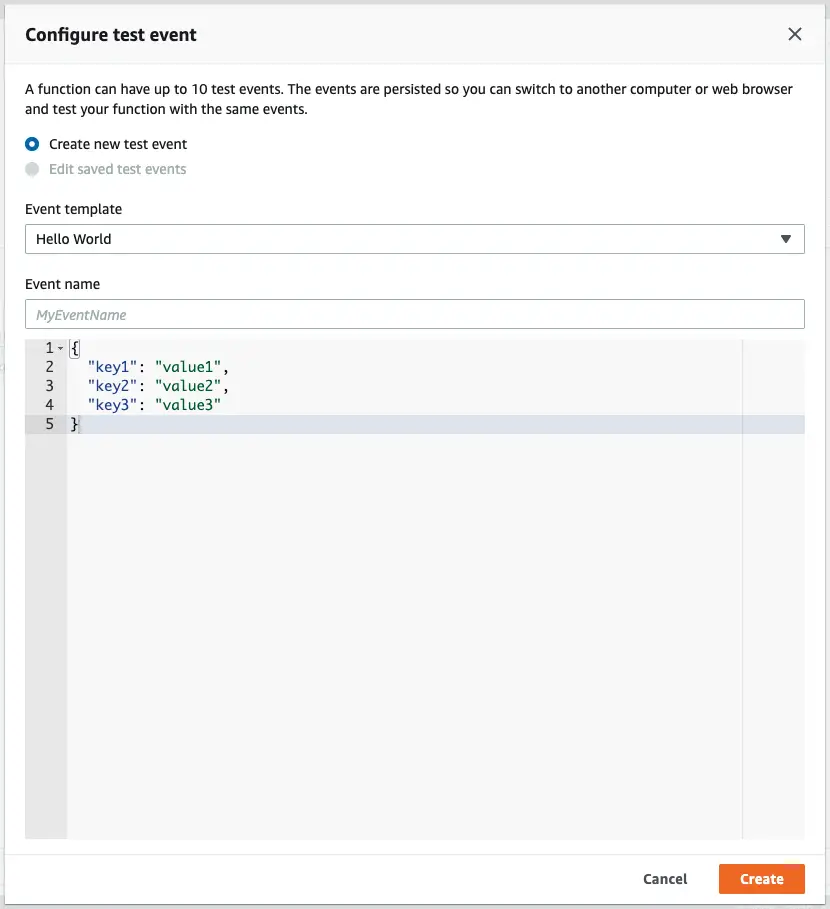The width and height of the screenshot is (830, 909).
Task: Place cursor on the value3 string
Action: [x=189, y=404]
